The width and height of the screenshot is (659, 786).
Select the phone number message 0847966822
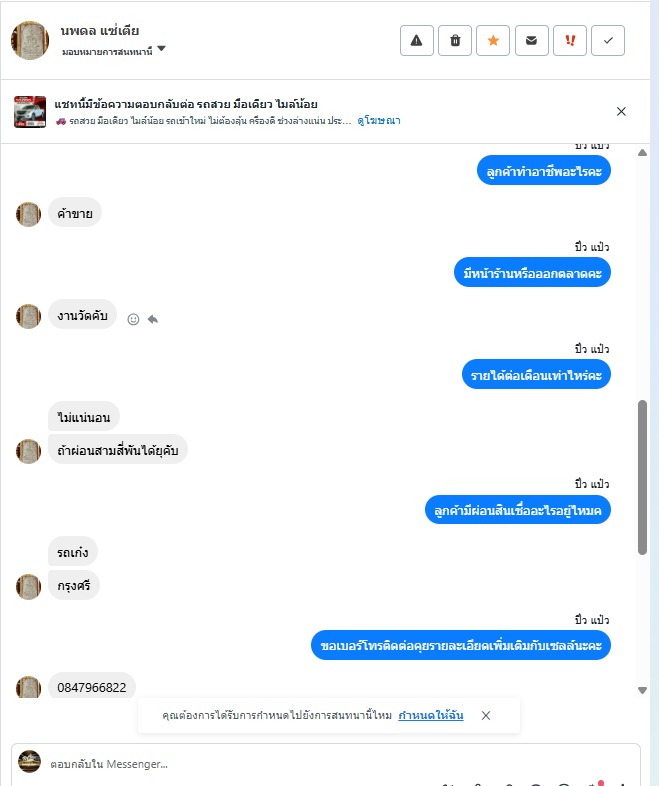[x=92, y=687]
